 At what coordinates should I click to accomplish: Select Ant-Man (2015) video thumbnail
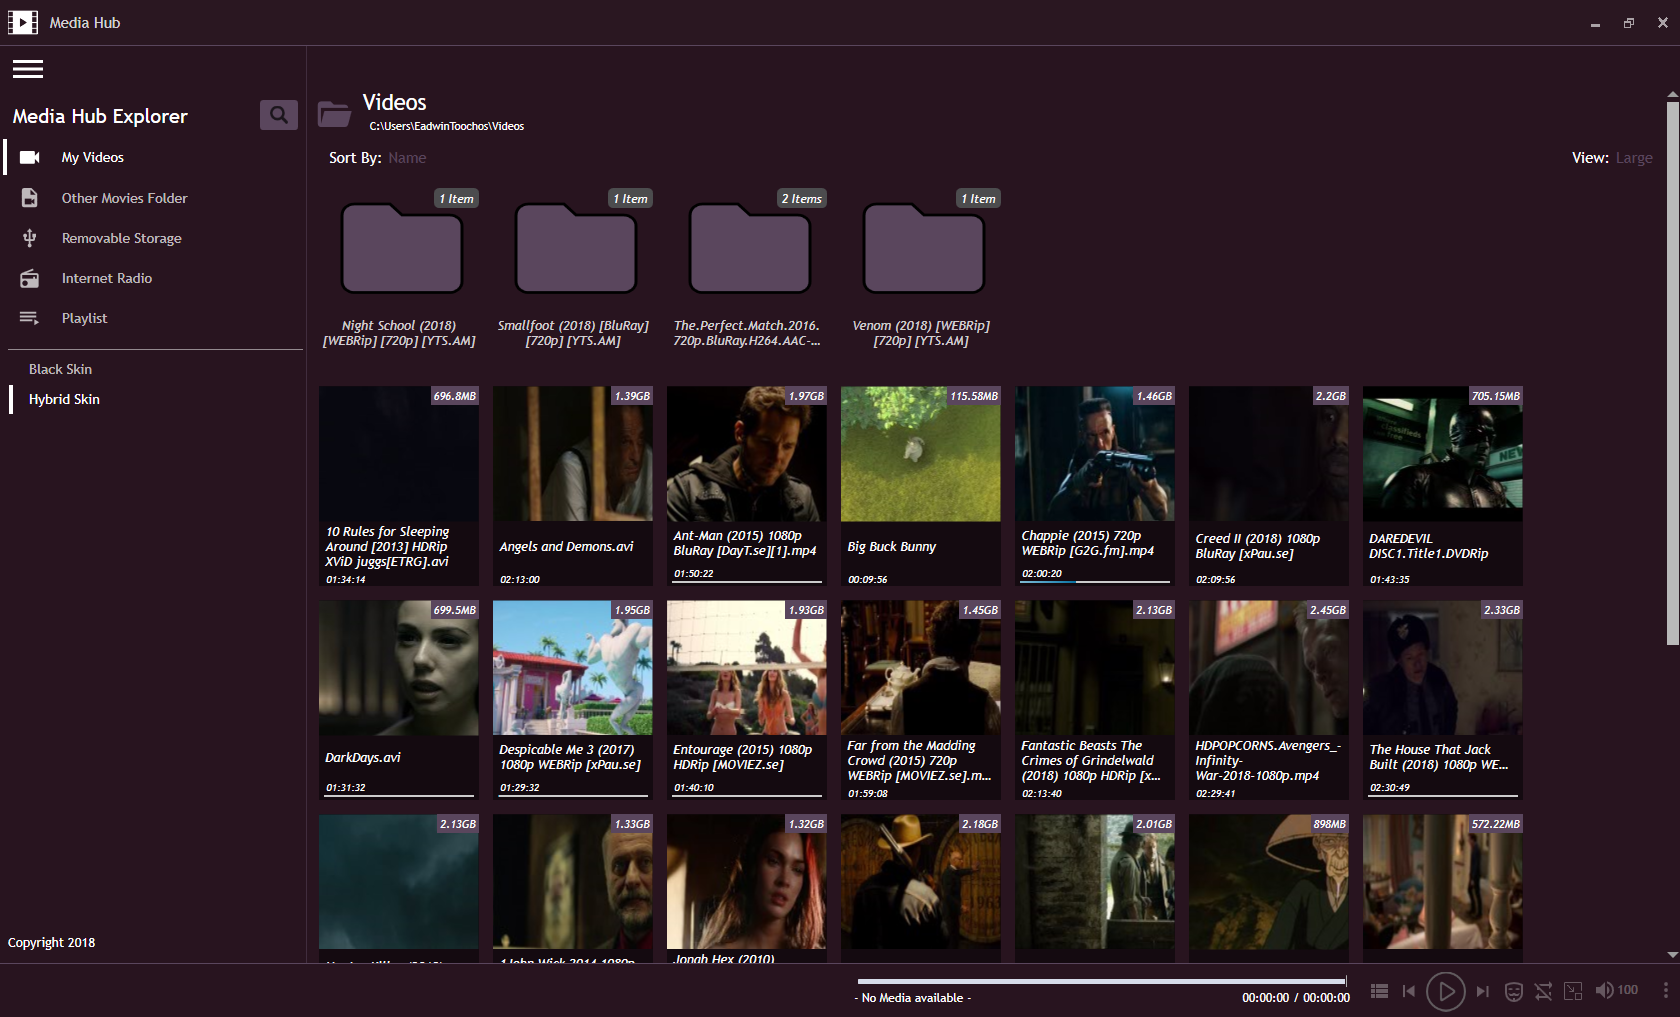click(x=747, y=454)
